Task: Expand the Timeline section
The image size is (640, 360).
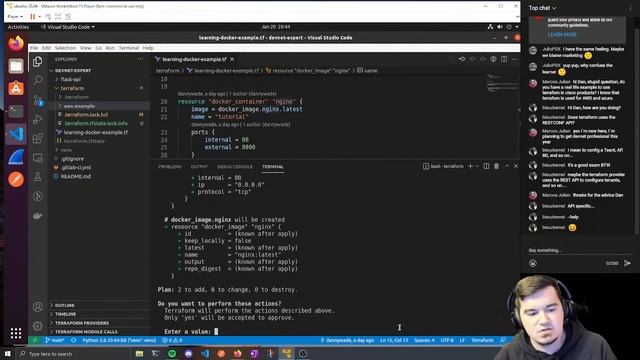Action: click(x=65, y=314)
